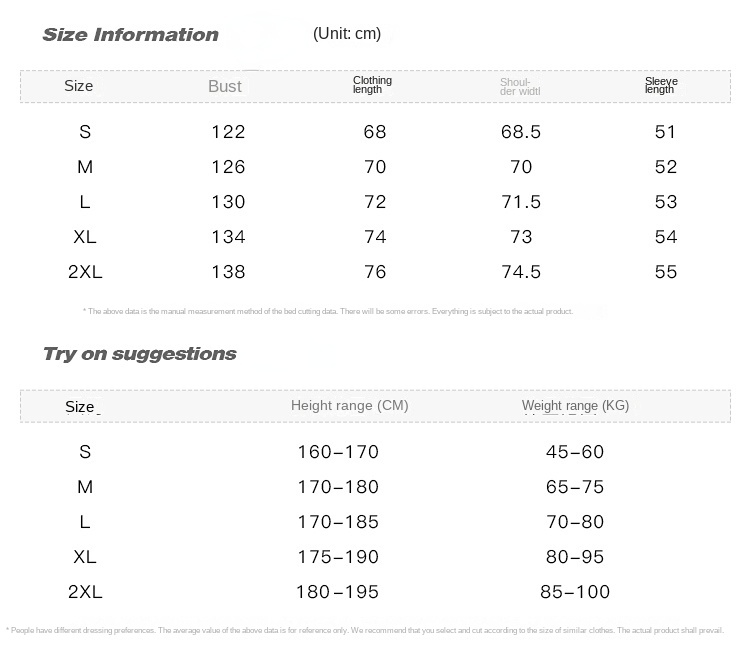750x668 pixels.
Task: Click the Sleeve length column header
Action: pyautogui.click(x=661, y=85)
